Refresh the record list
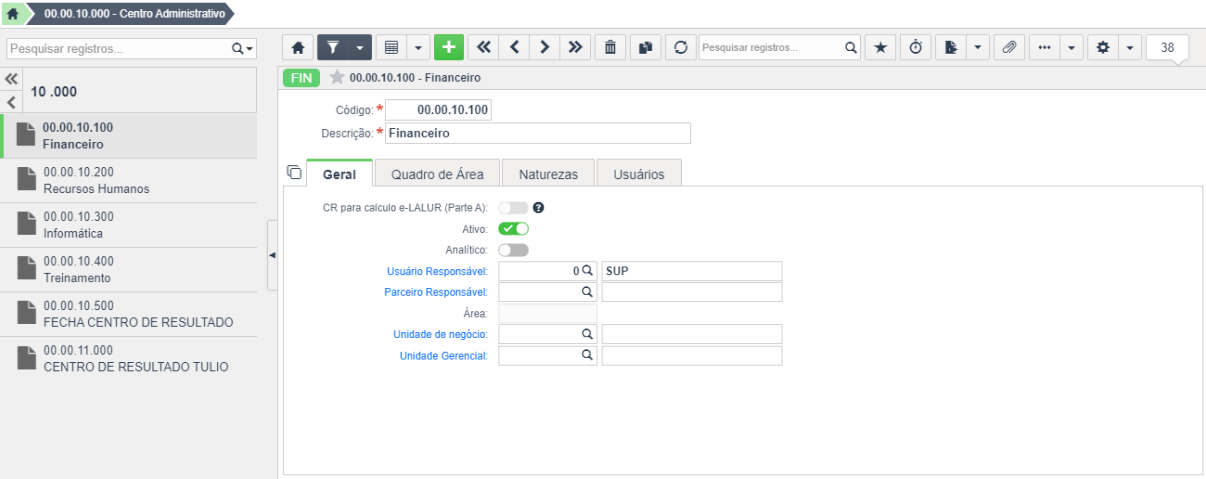The width and height of the screenshot is (1206, 479). [679, 47]
